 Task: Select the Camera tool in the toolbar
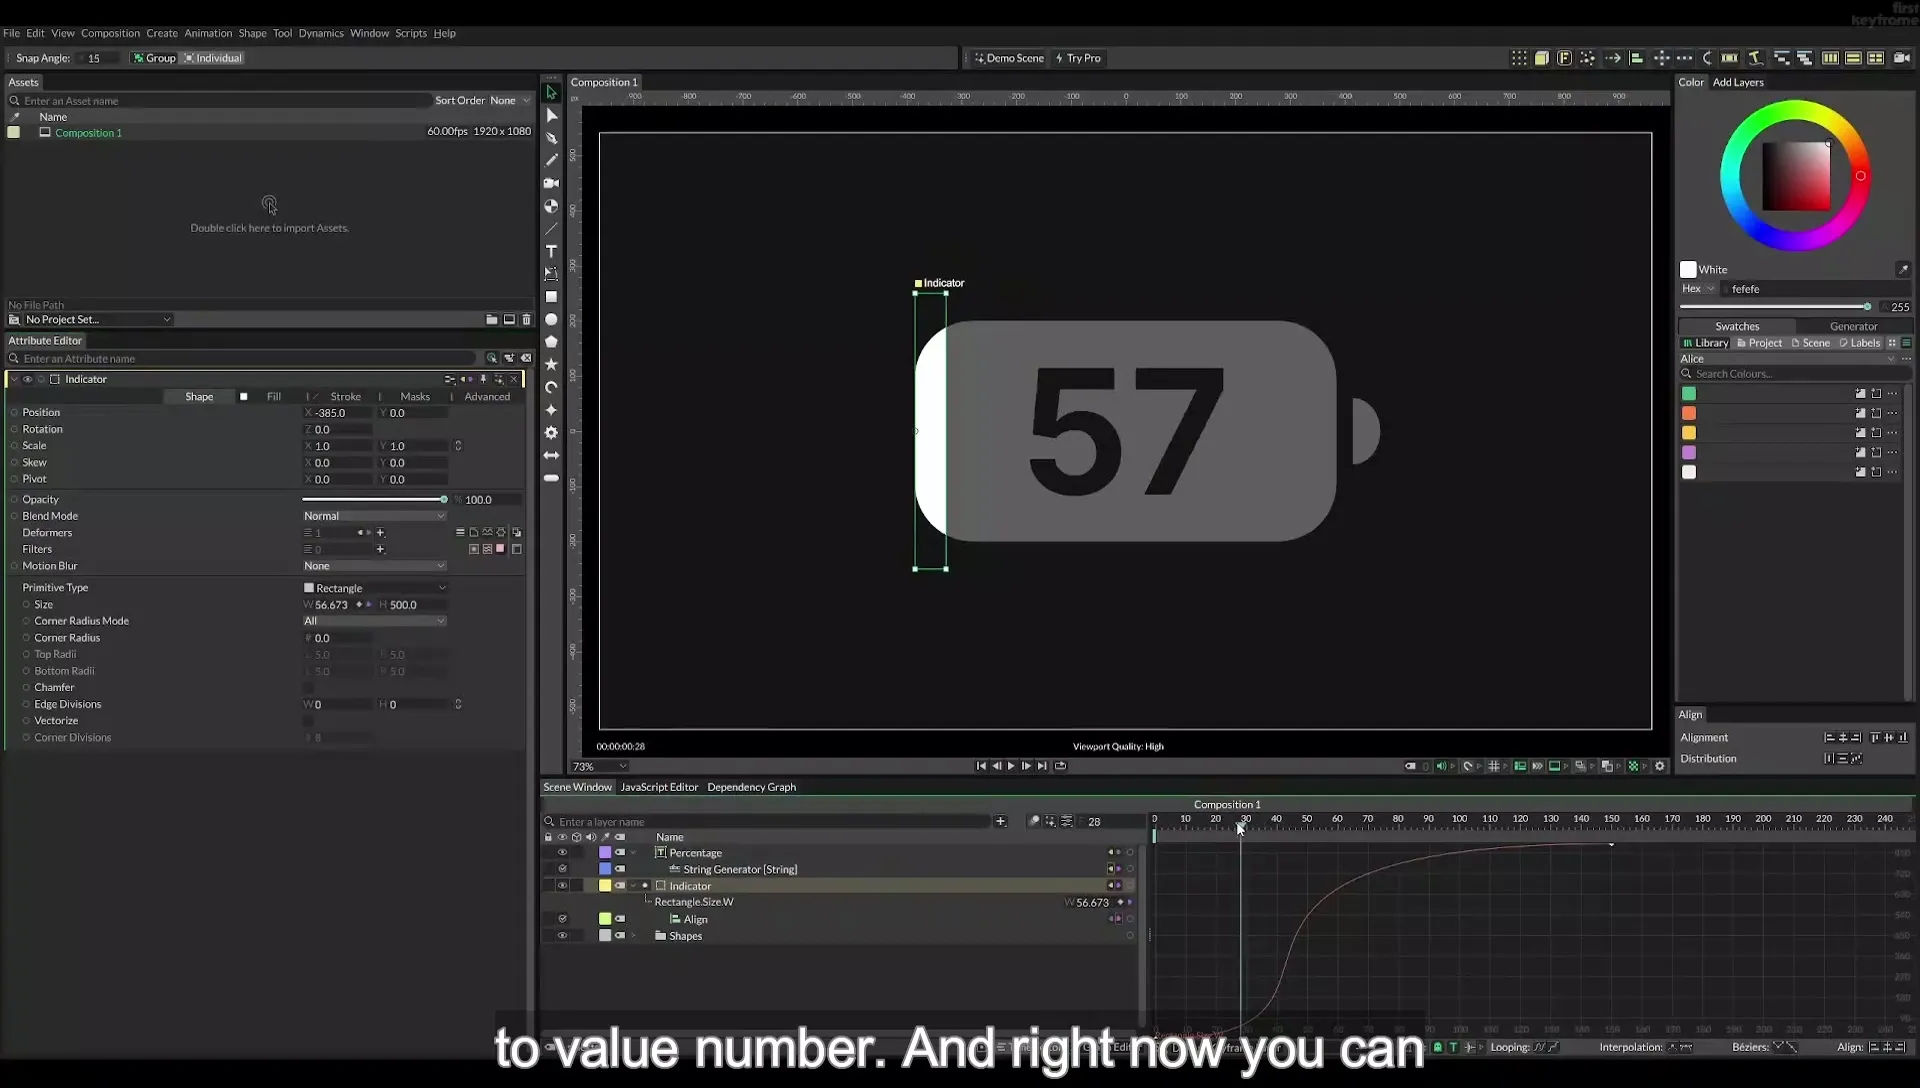(x=551, y=183)
